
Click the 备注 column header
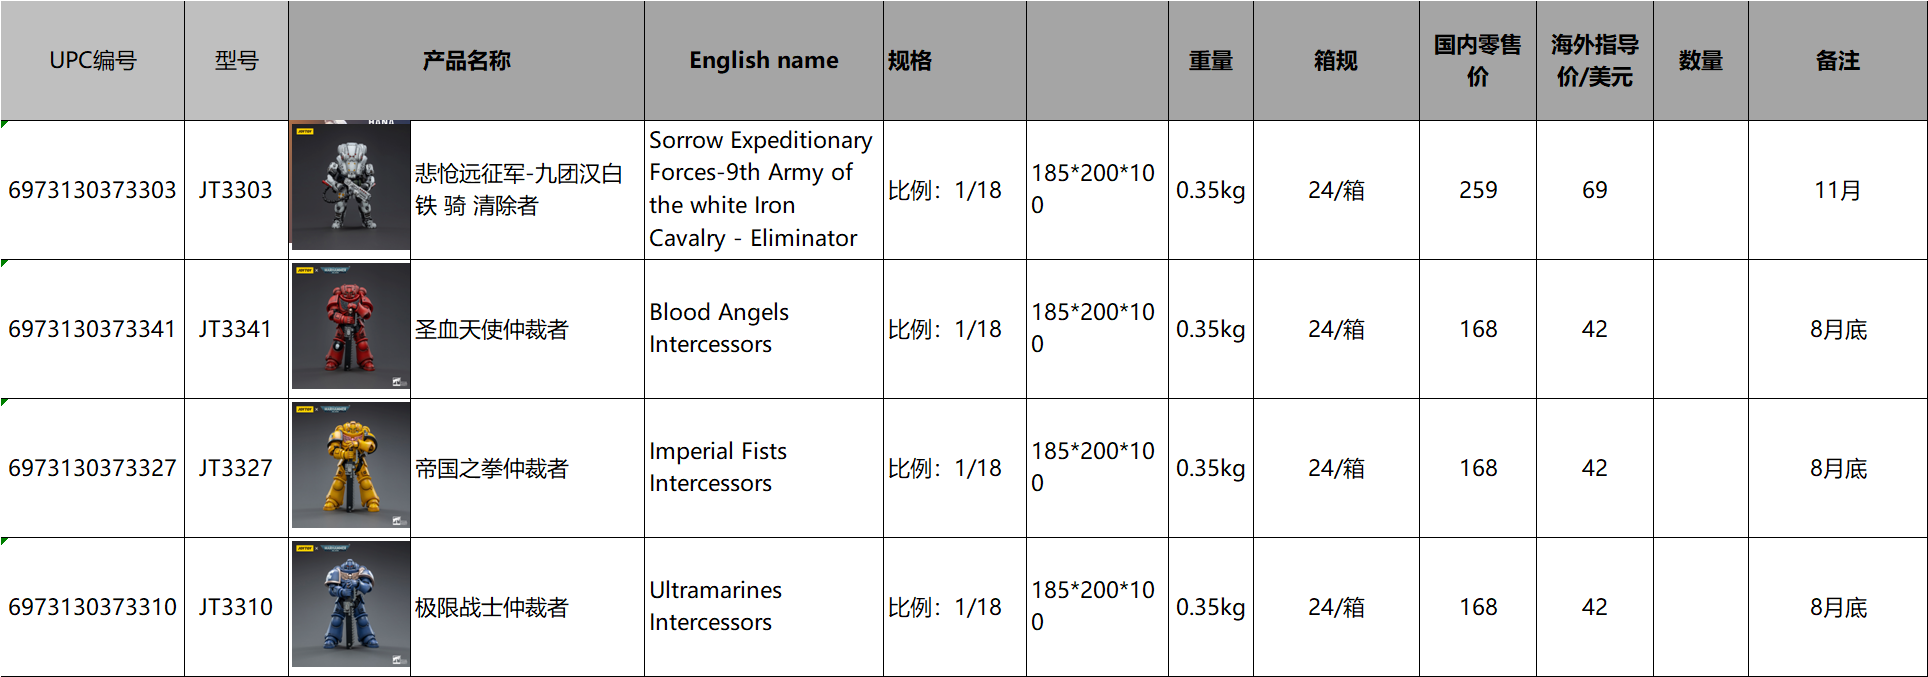pyautogui.click(x=1837, y=61)
